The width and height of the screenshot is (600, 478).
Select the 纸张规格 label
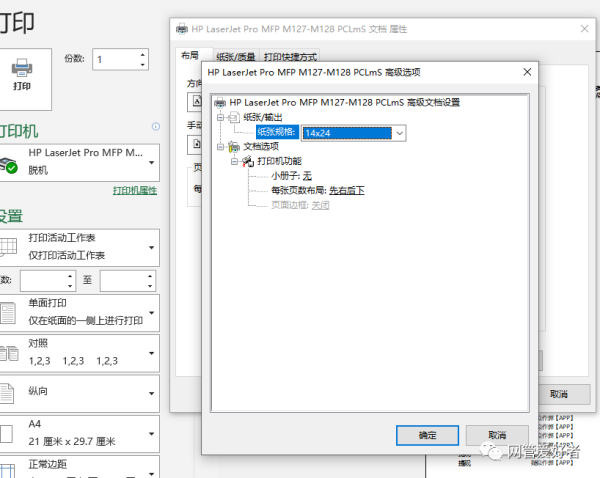click(277, 132)
